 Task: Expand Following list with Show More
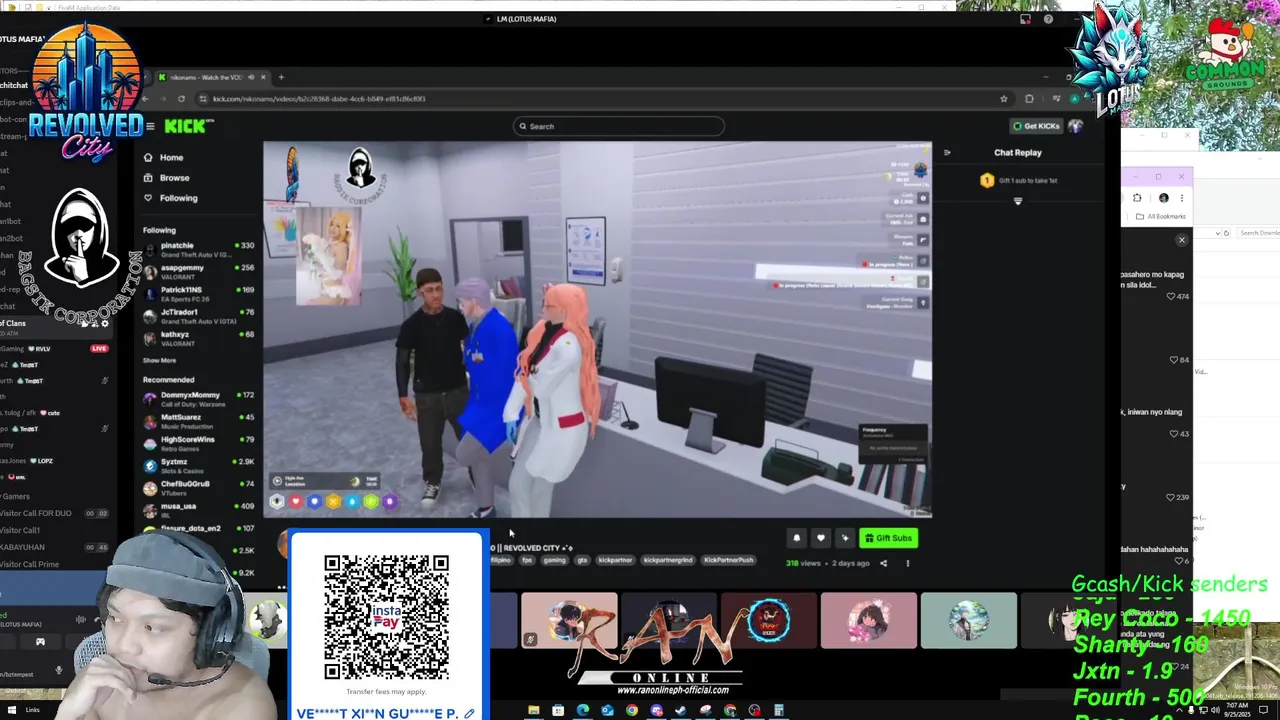click(159, 360)
